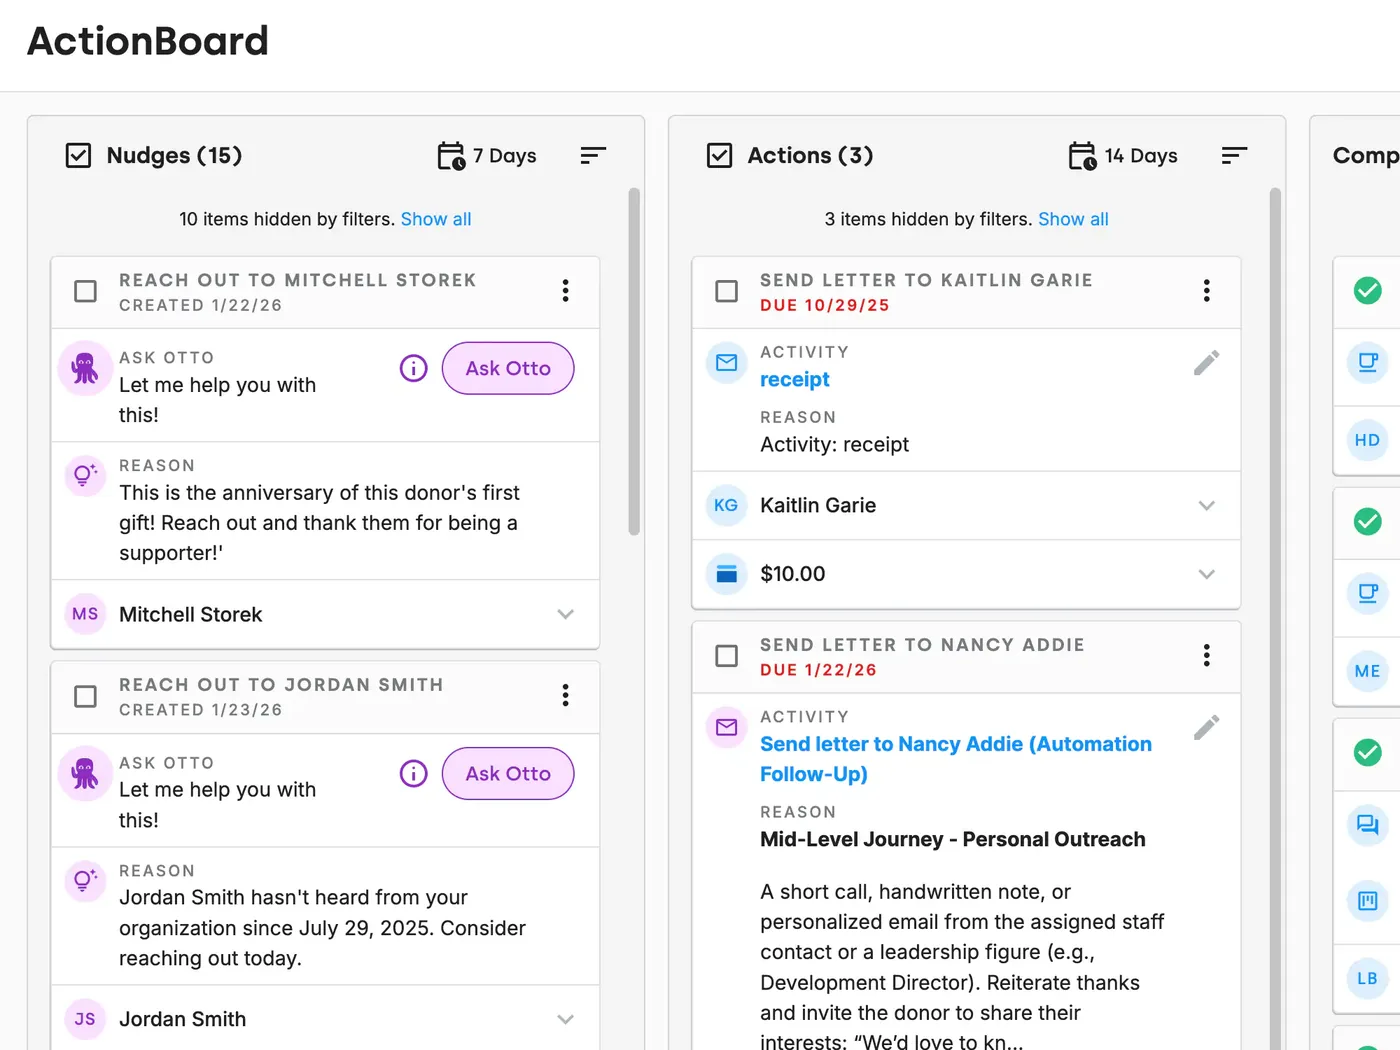The height and width of the screenshot is (1050, 1400).
Task: Click Otto octopus avatar in Mitchell Storek card
Action: click(85, 369)
